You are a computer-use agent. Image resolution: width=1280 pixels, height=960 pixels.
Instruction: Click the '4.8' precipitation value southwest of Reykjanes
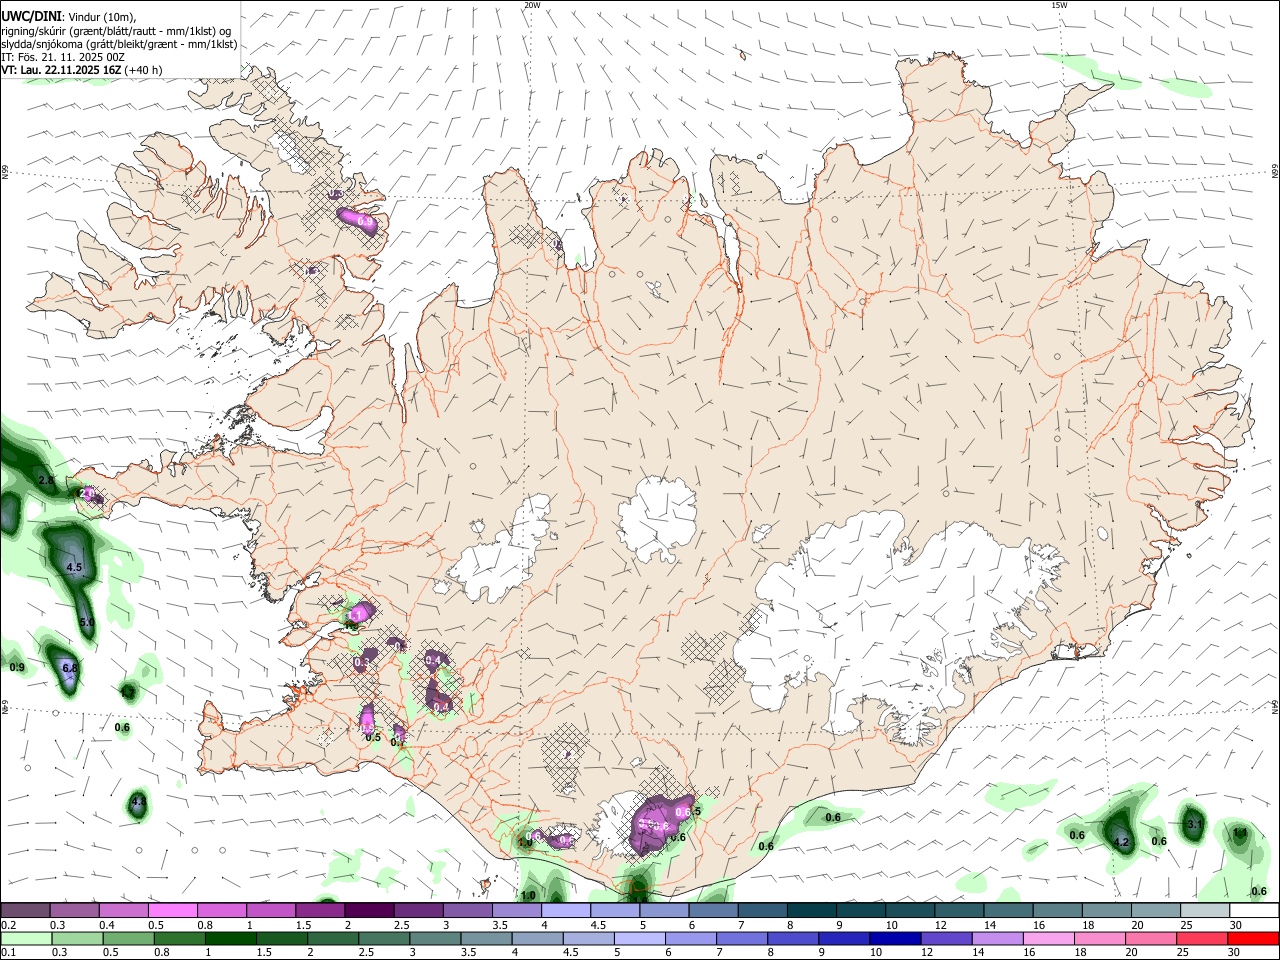(139, 802)
